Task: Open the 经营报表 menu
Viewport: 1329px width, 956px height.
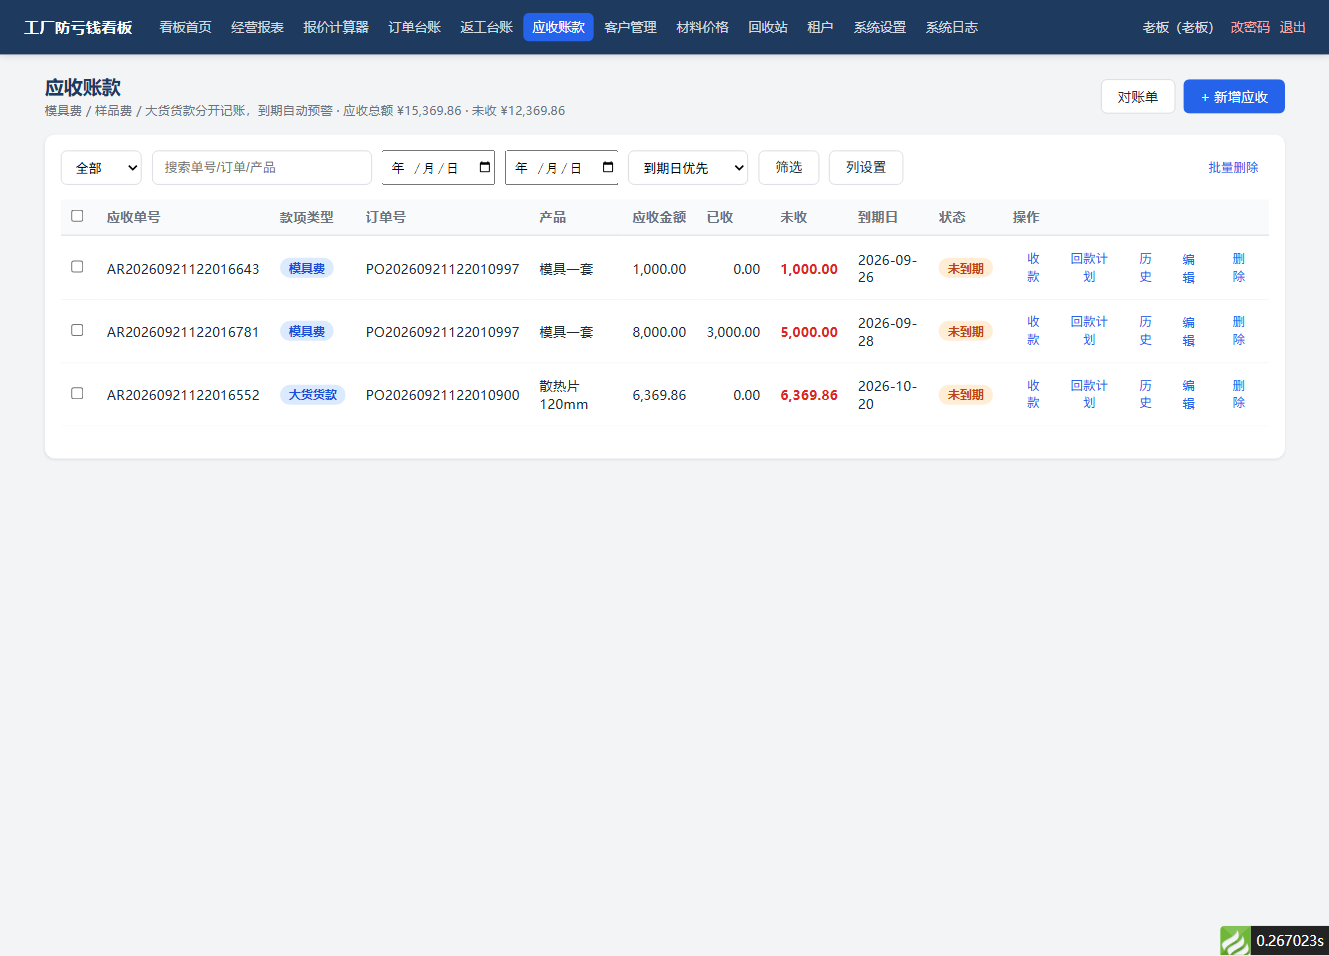Action: pyautogui.click(x=258, y=27)
